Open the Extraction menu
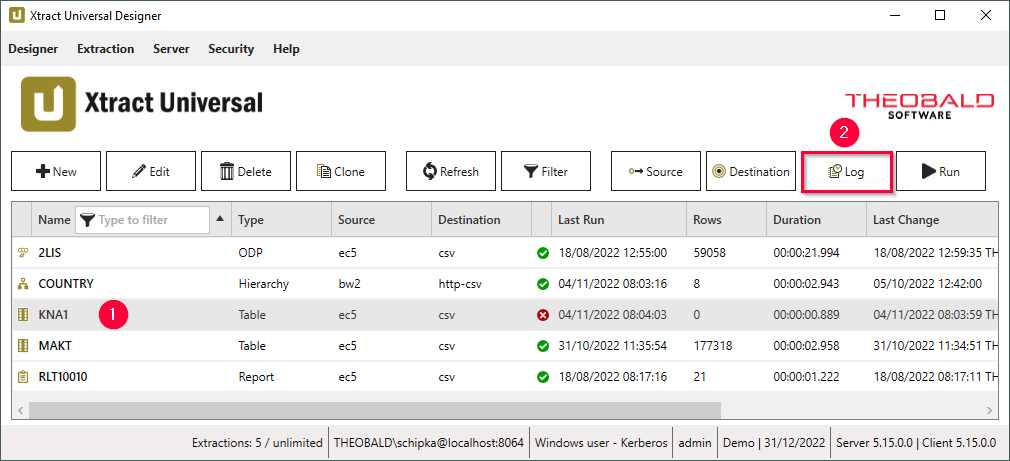The width and height of the screenshot is (1010, 461). tap(105, 49)
